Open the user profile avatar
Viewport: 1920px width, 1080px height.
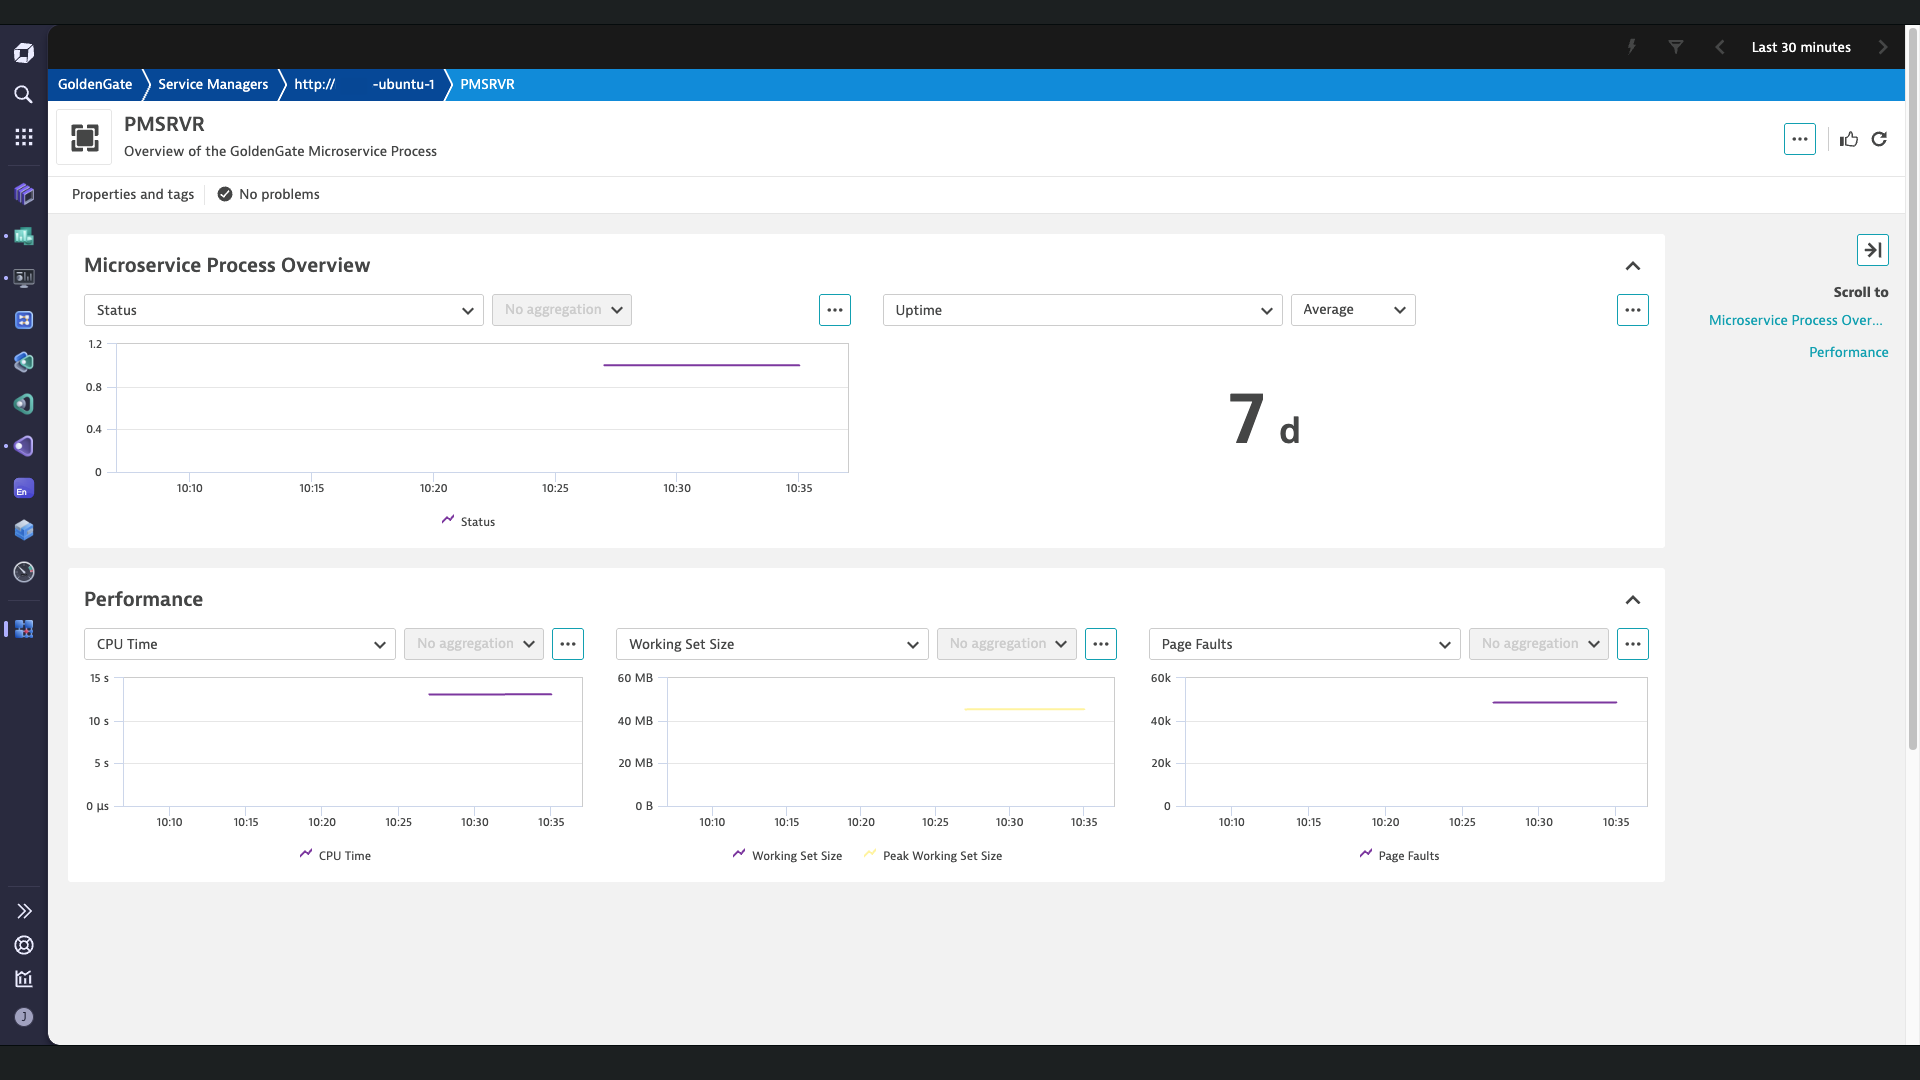(x=24, y=1017)
